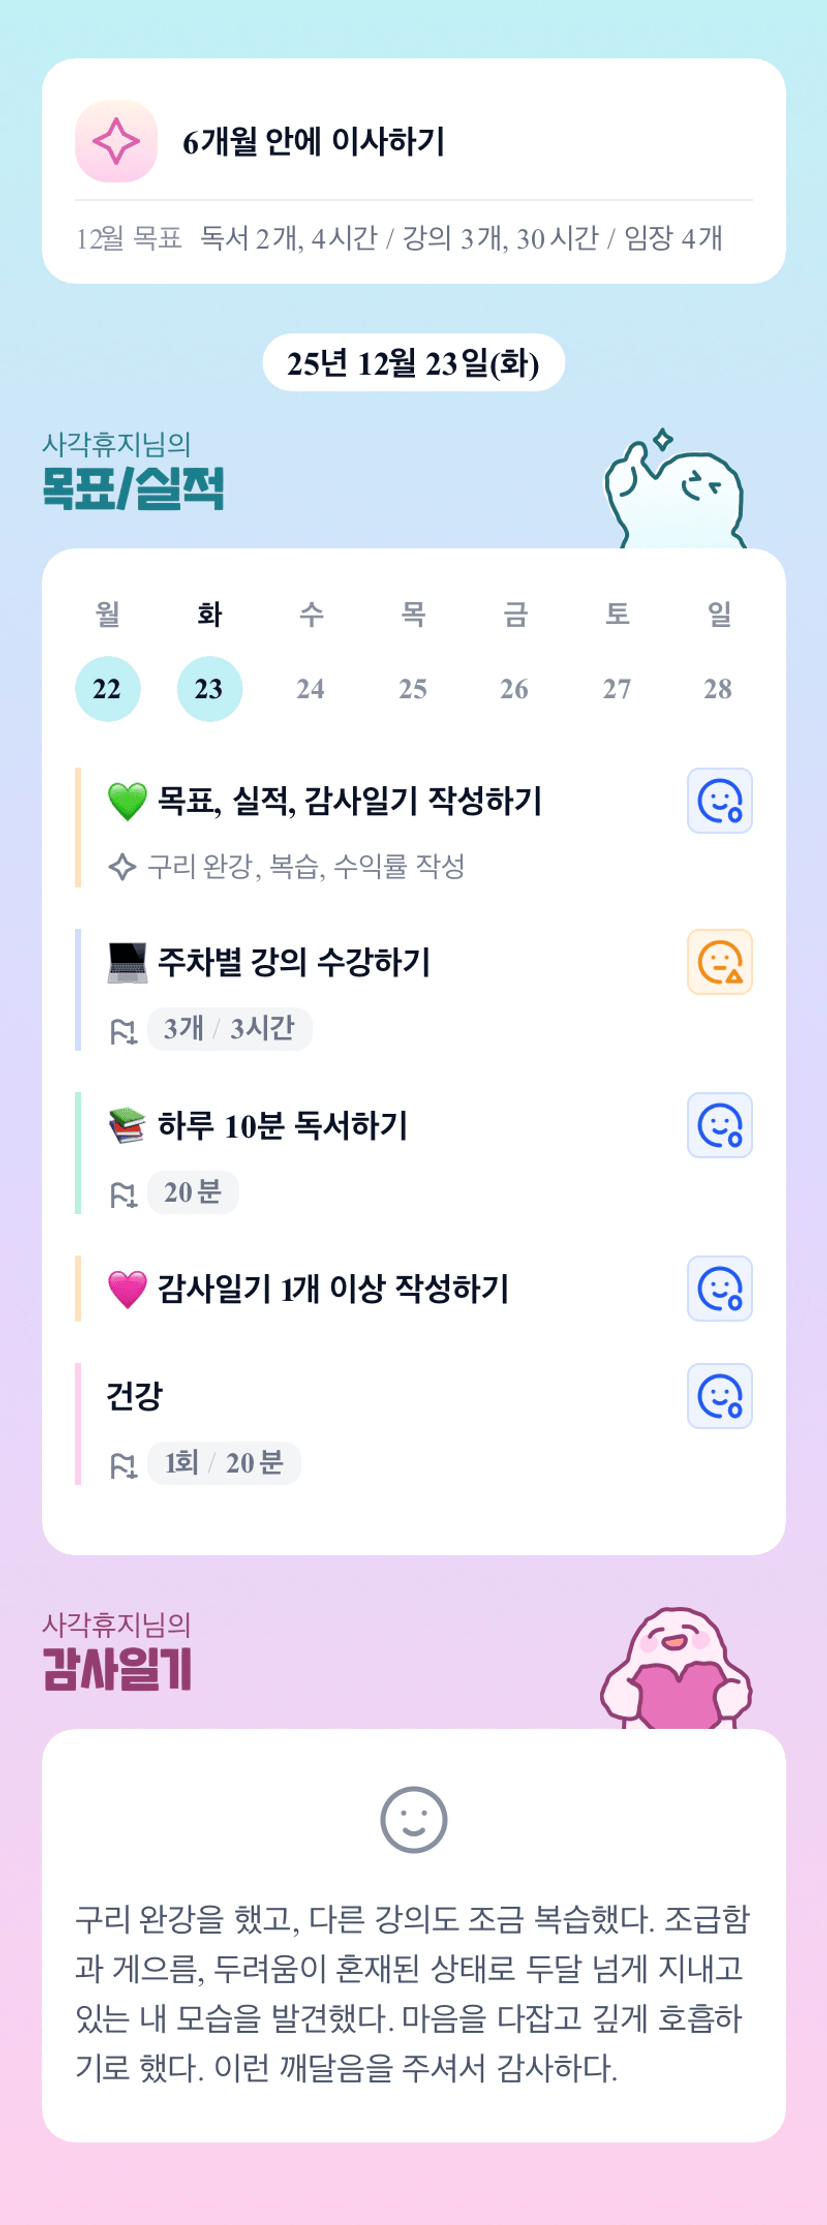This screenshot has height=2225, width=827.
Task: Click the pink sparkle goal icon
Action: tap(116, 141)
